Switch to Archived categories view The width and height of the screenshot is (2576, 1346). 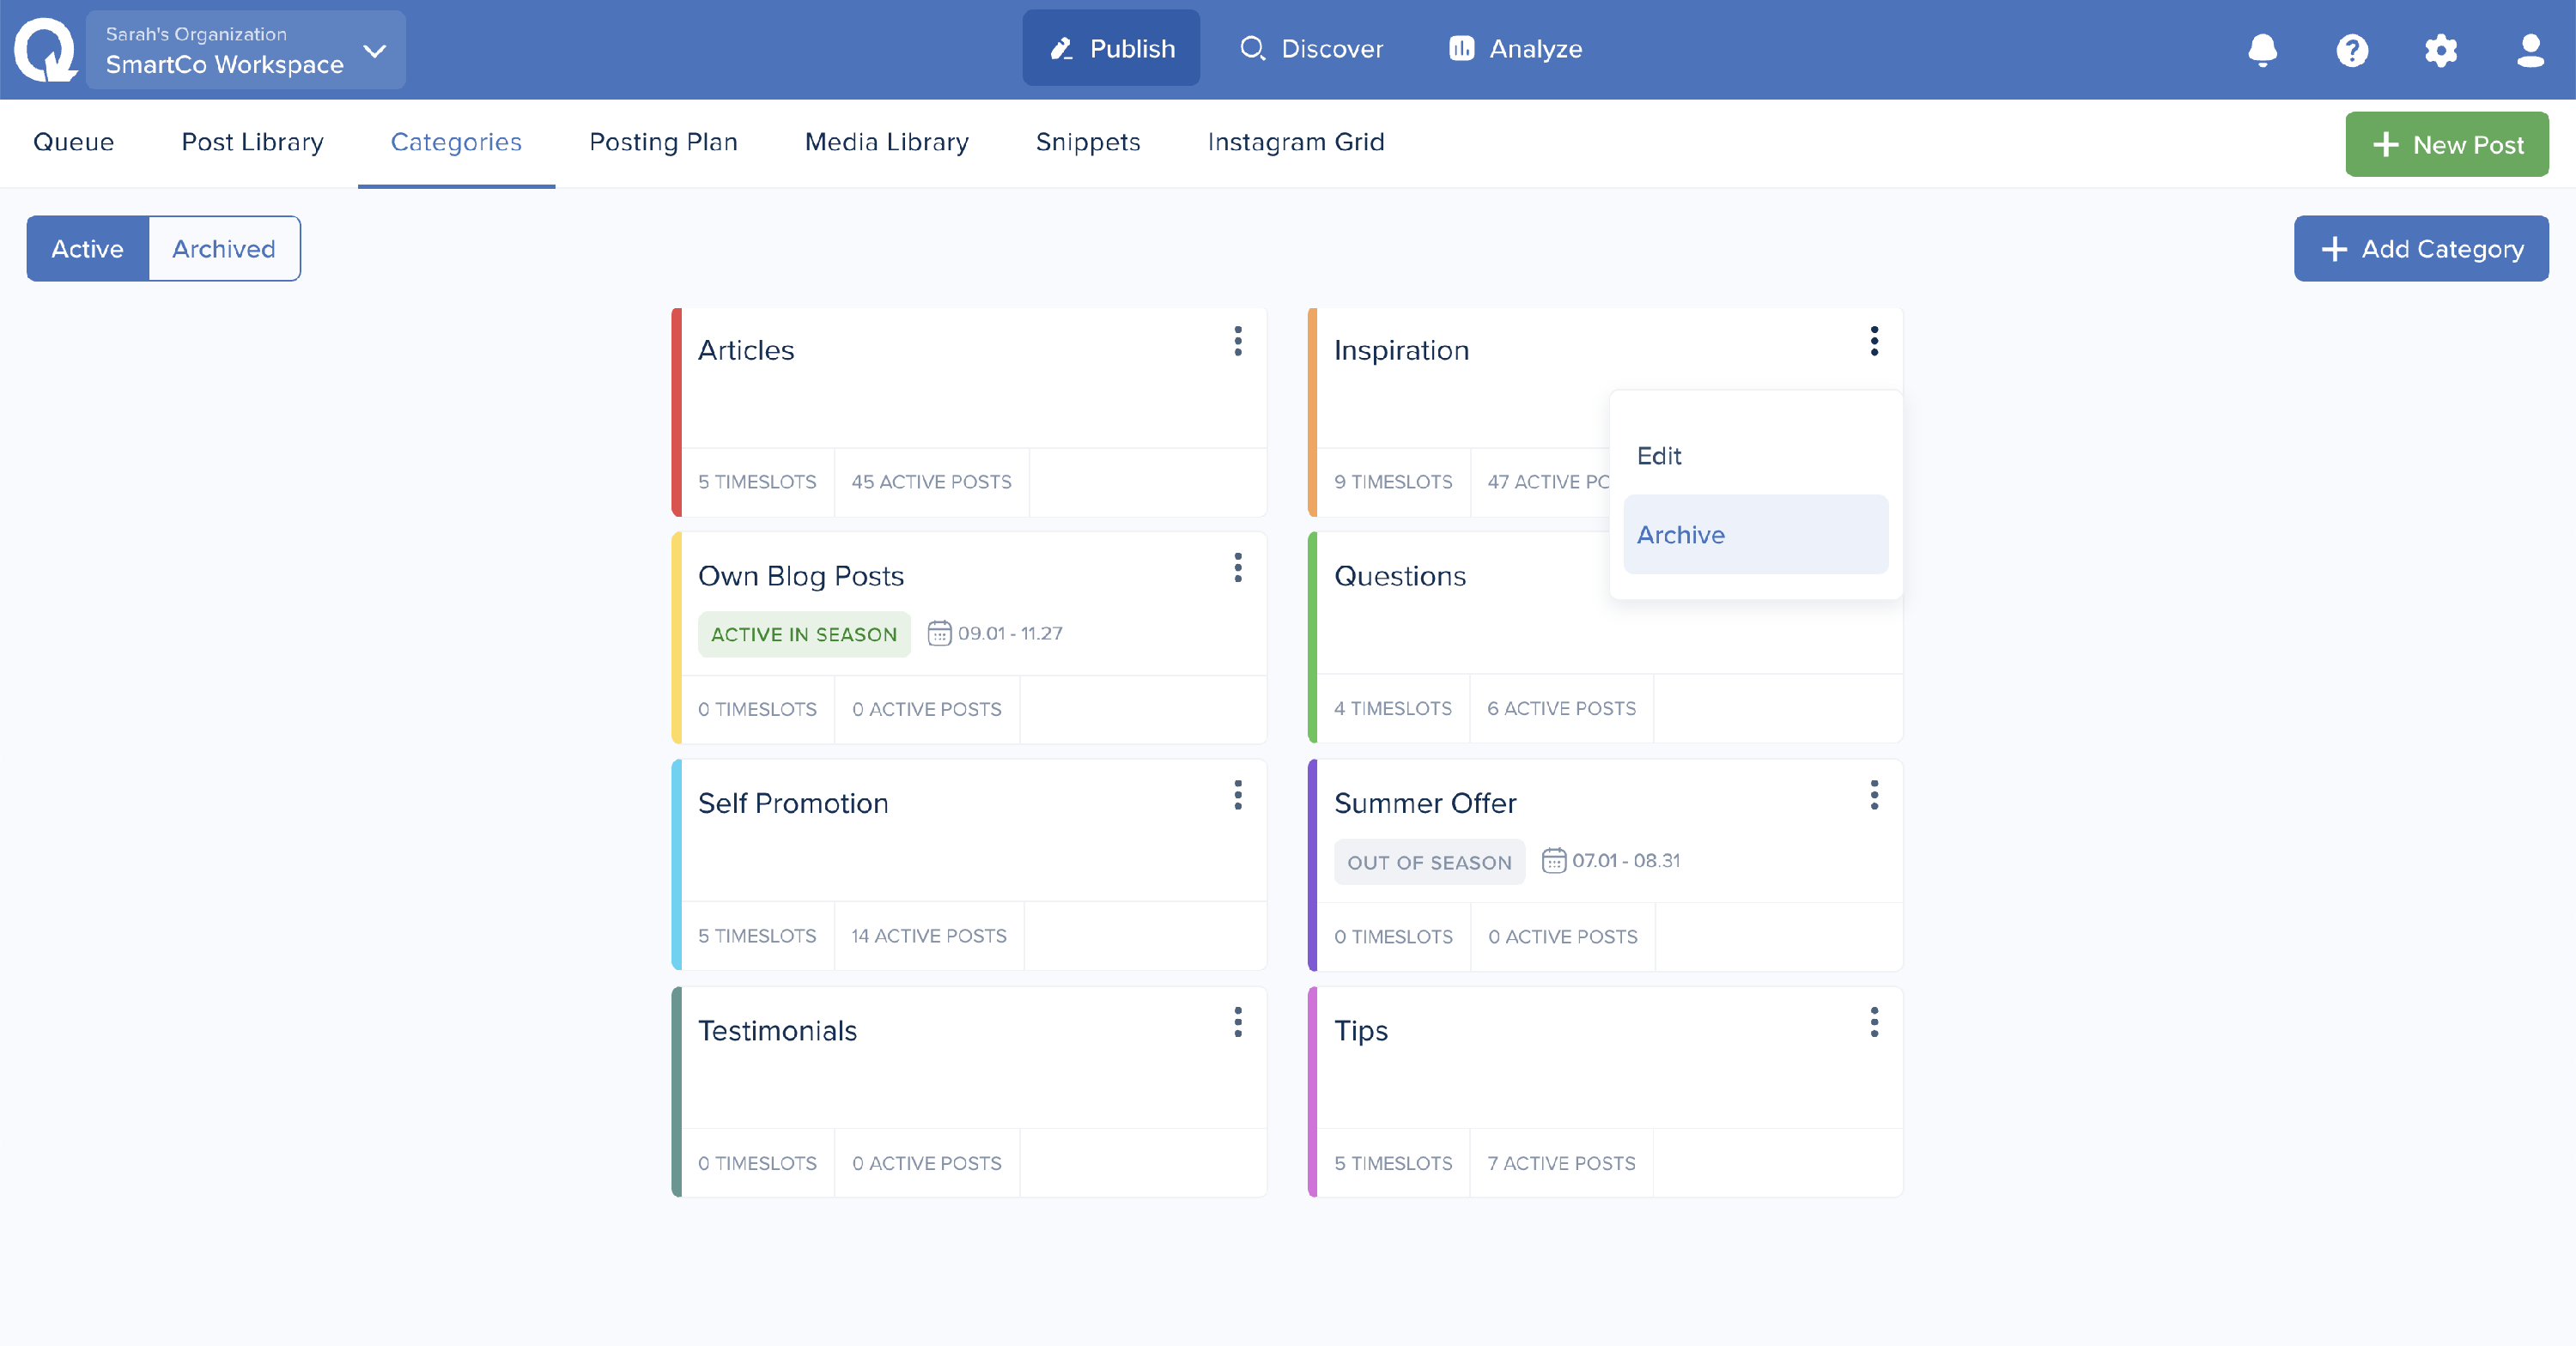(224, 249)
